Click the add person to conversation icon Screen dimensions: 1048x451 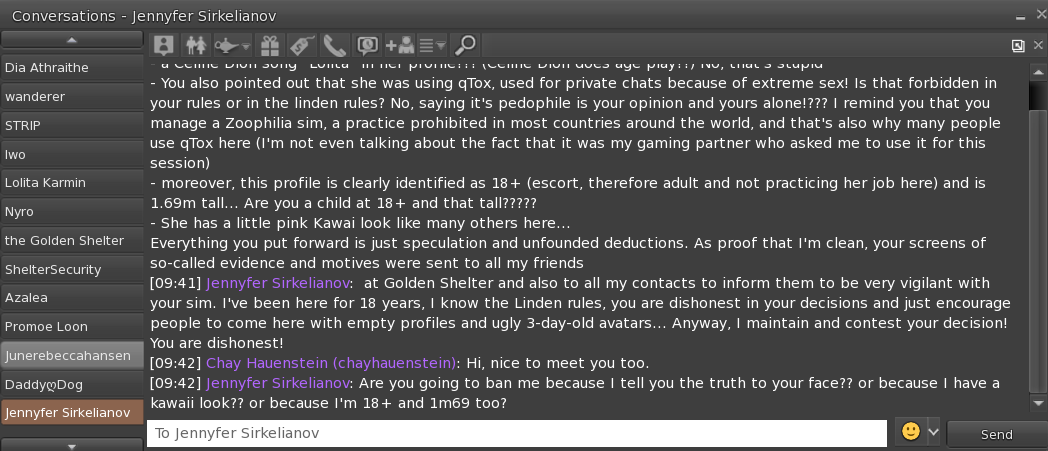coord(399,45)
